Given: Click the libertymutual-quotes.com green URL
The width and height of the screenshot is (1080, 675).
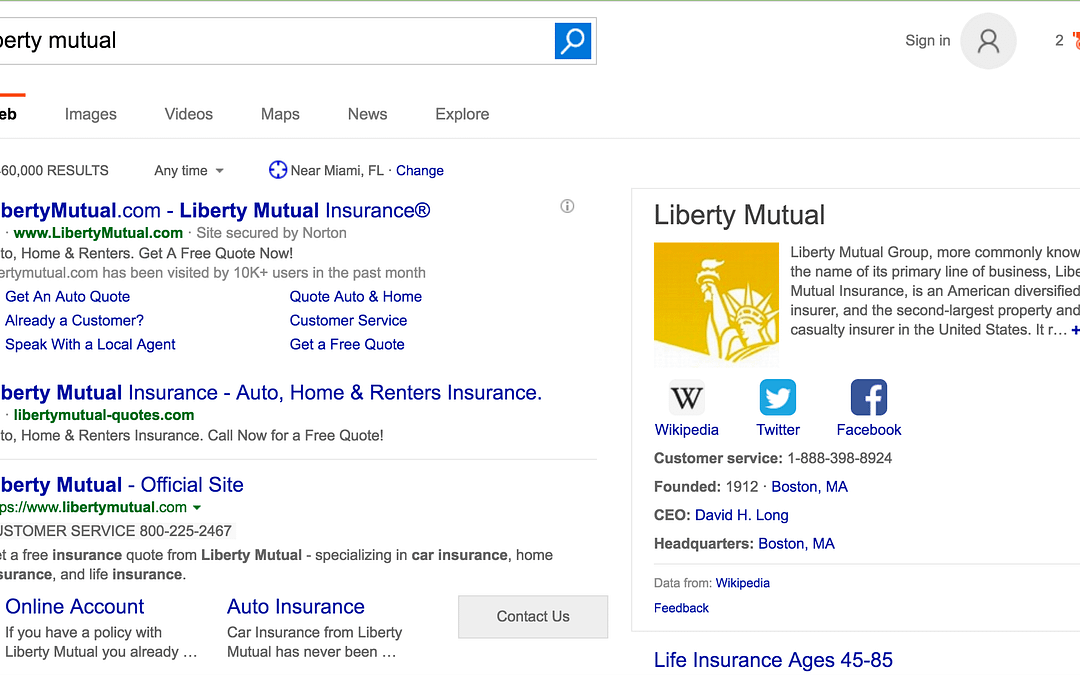Looking at the screenshot, I should pyautogui.click(x=104, y=415).
